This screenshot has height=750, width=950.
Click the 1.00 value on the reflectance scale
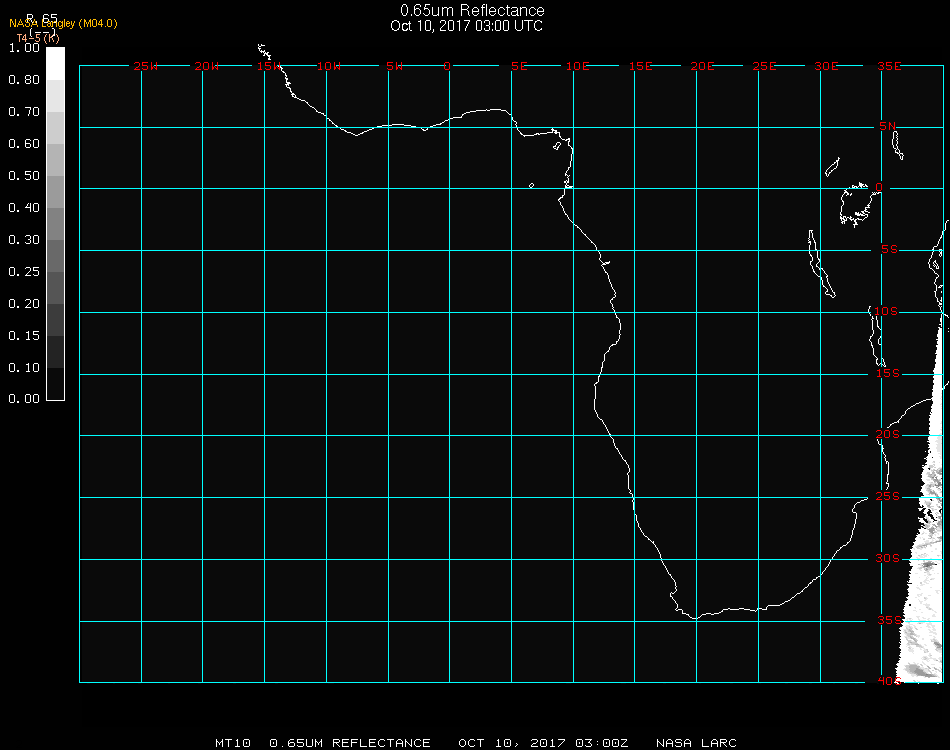pos(24,48)
